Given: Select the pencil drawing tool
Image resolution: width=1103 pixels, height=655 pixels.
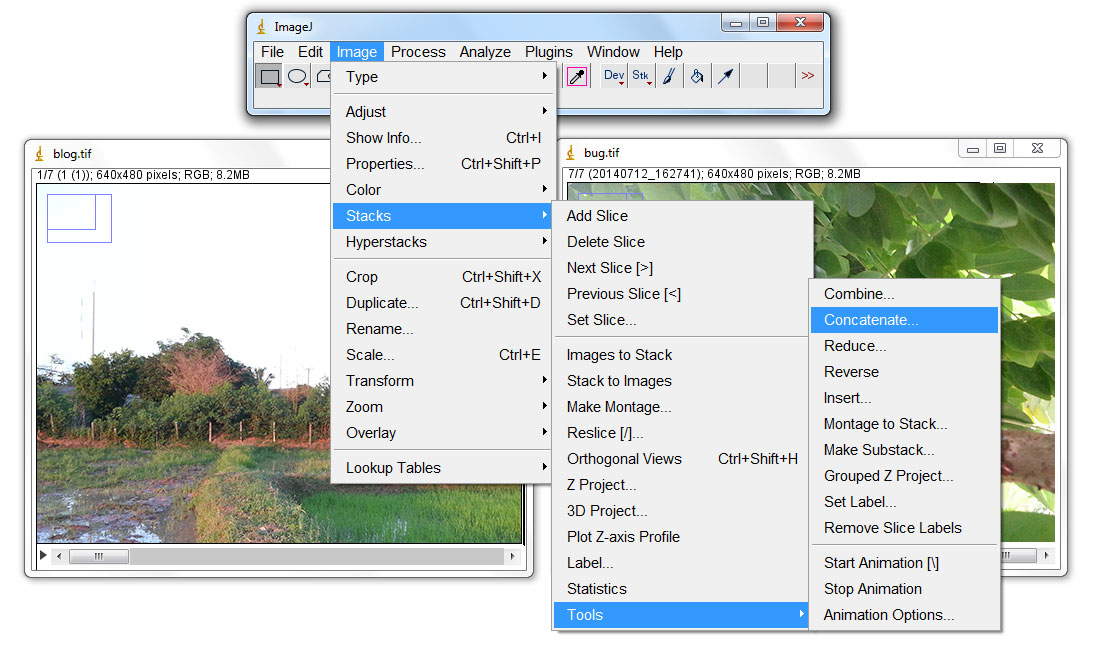Looking at the screenshot, I should [x=668, y=75].
